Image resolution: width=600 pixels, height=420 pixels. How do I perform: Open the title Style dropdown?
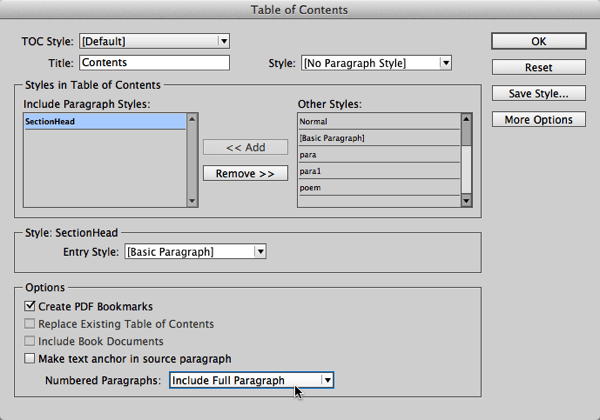click(x=376, y=63)
